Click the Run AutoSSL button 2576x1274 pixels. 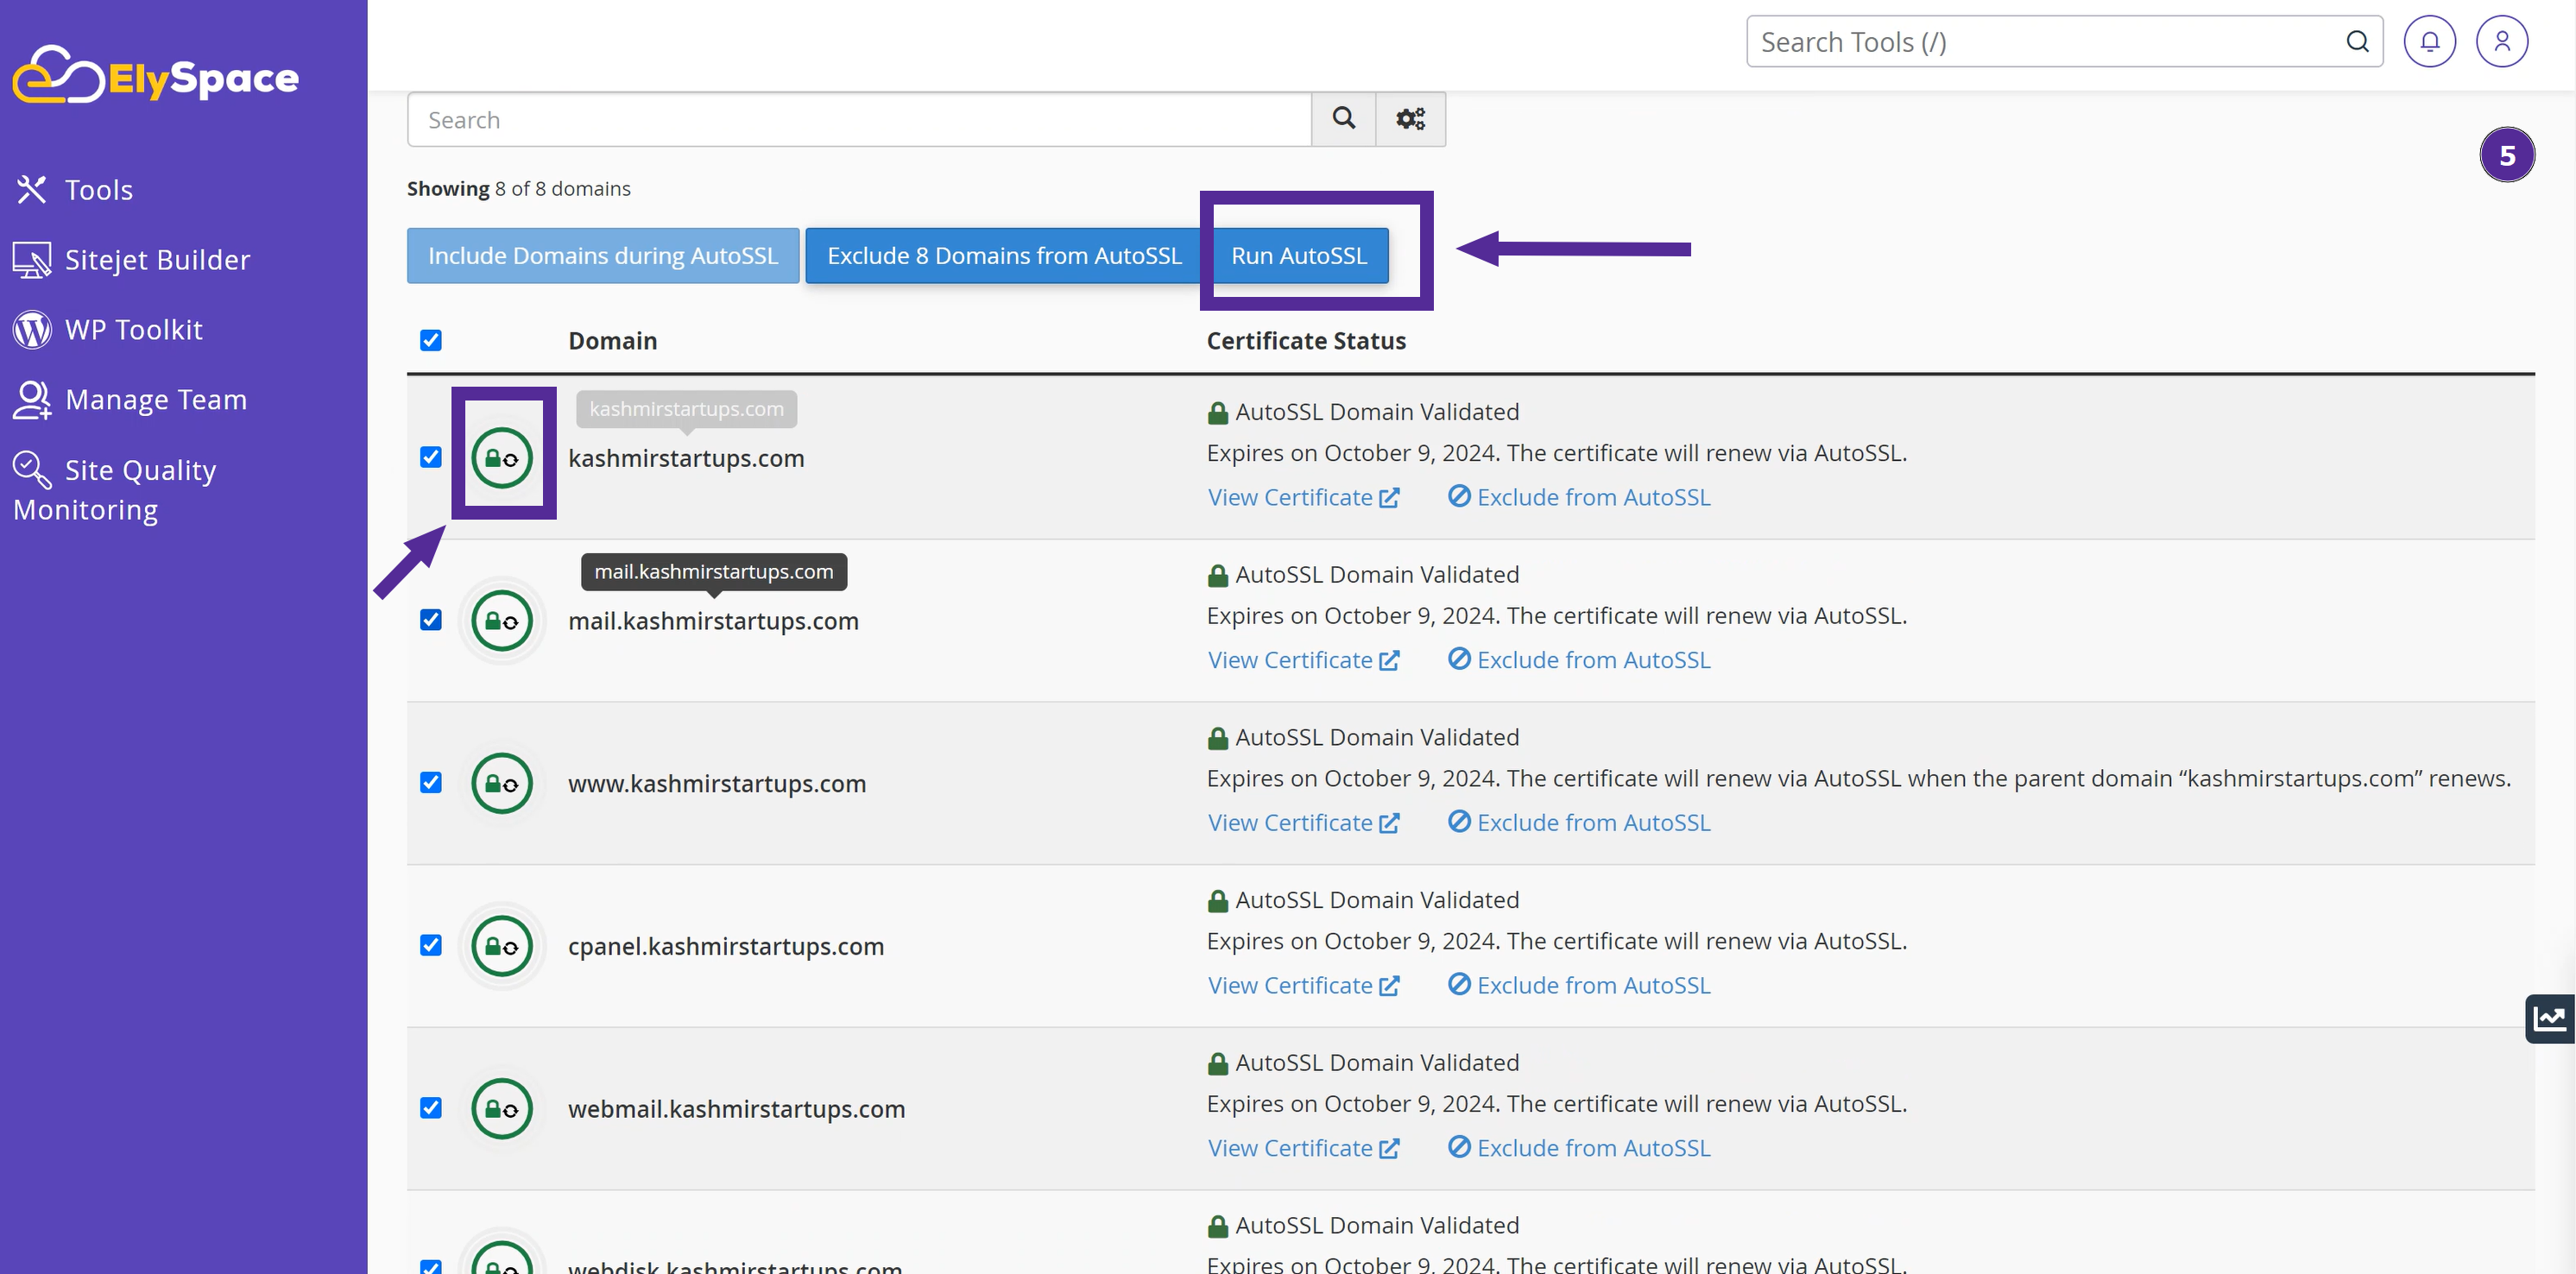click(1298, 255)
